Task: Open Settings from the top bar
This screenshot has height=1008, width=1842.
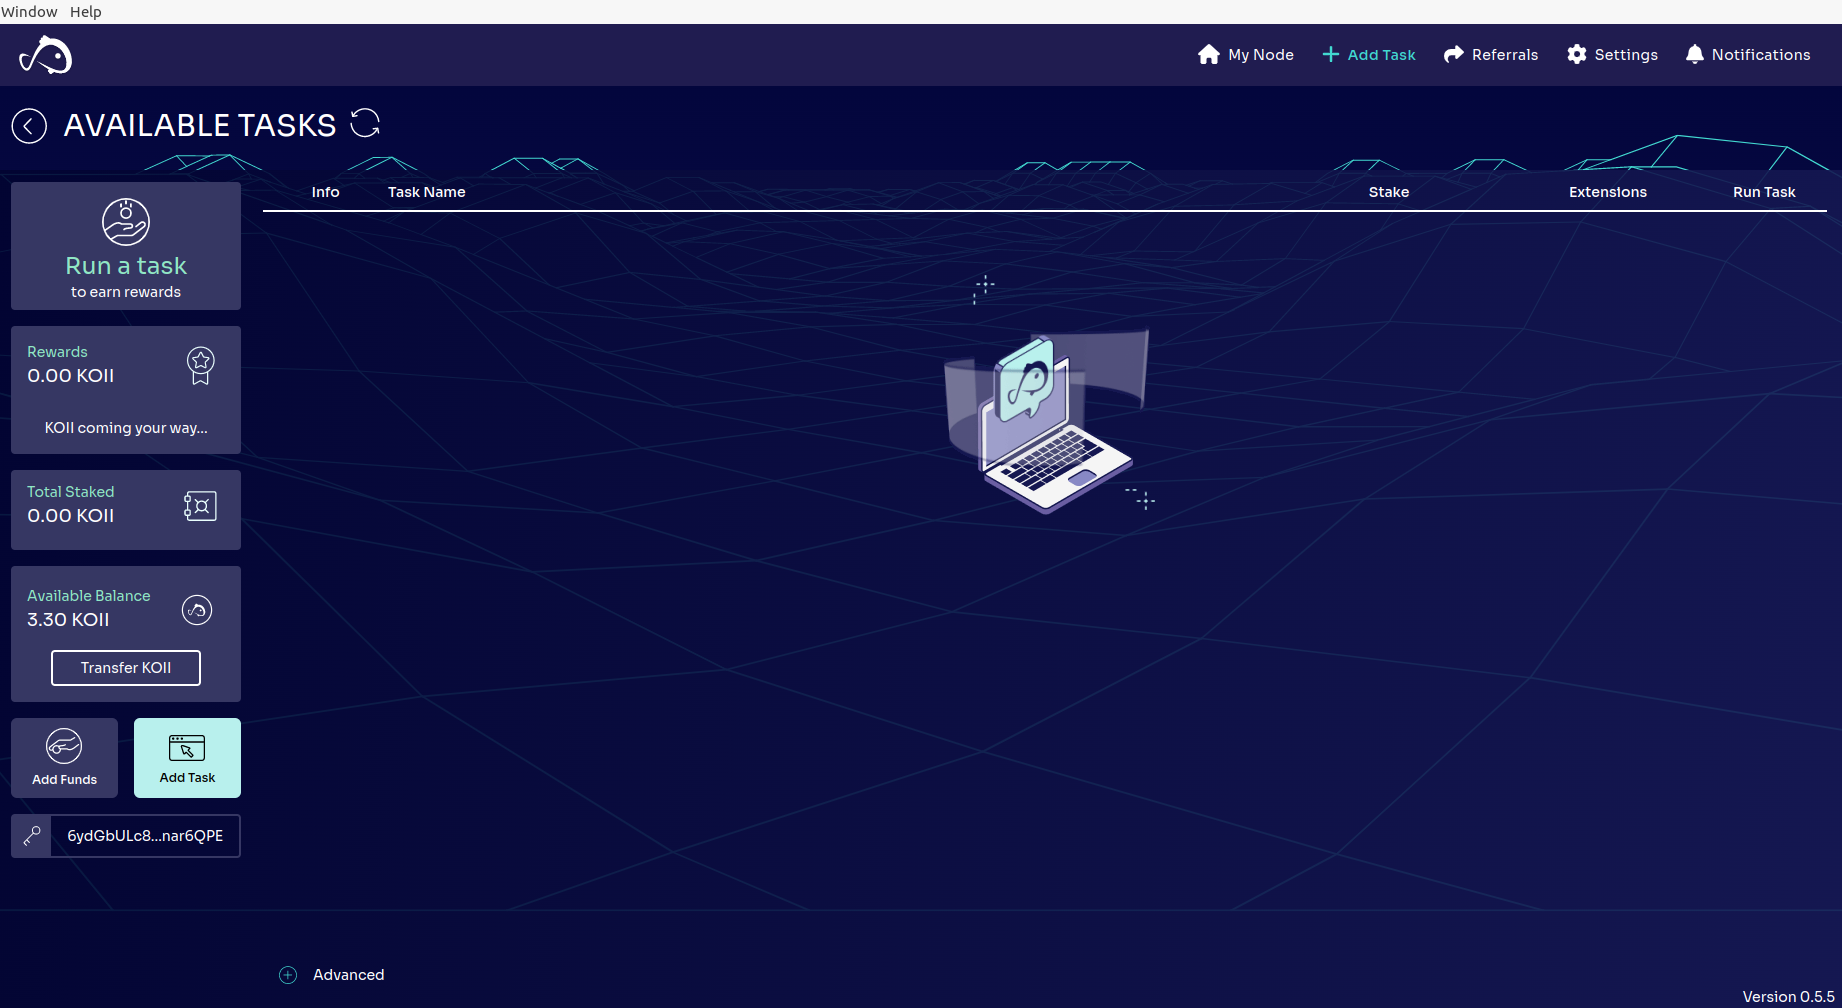Action: click(1612, 55)
